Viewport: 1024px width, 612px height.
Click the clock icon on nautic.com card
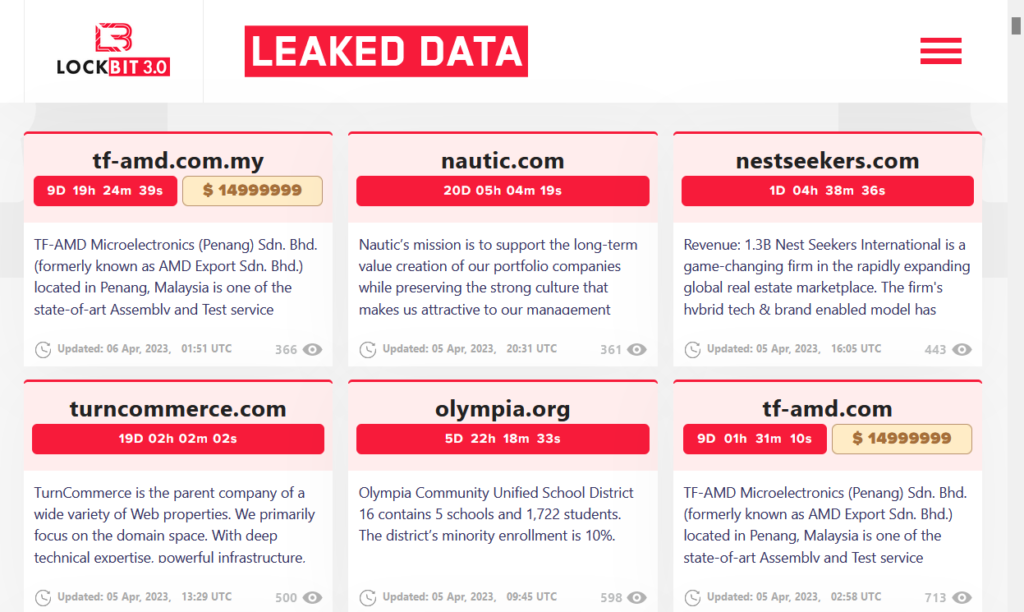(368, 350)
